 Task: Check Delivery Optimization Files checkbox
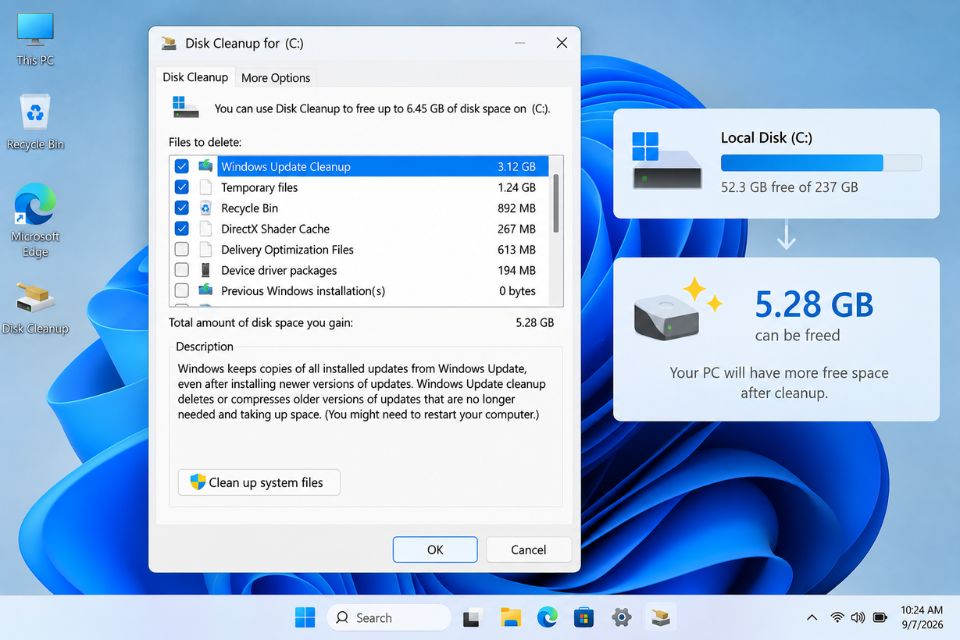(182, 249)
